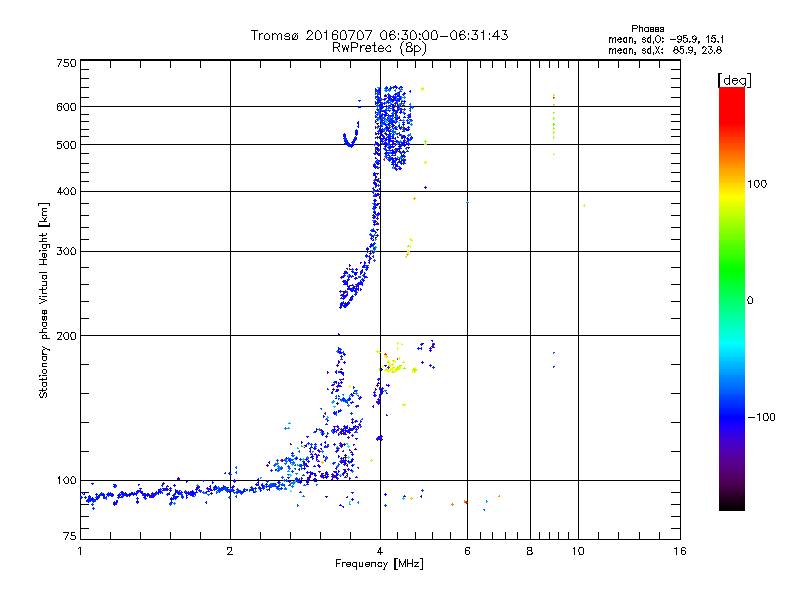Click the x-axis label '8'
This screenshot has height=600, width=800.
point(530,551)
